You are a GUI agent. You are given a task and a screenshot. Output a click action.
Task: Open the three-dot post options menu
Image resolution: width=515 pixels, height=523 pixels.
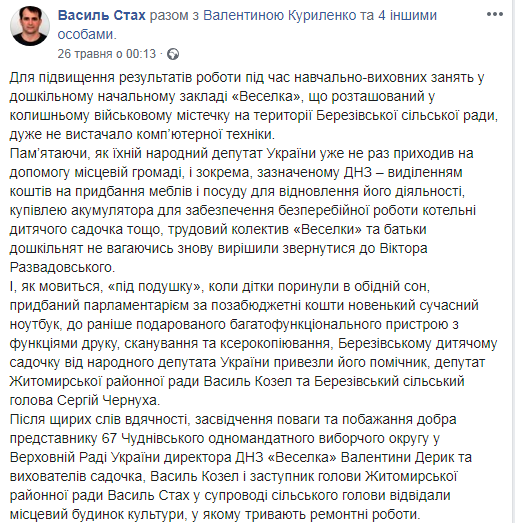tap(495, 14)
